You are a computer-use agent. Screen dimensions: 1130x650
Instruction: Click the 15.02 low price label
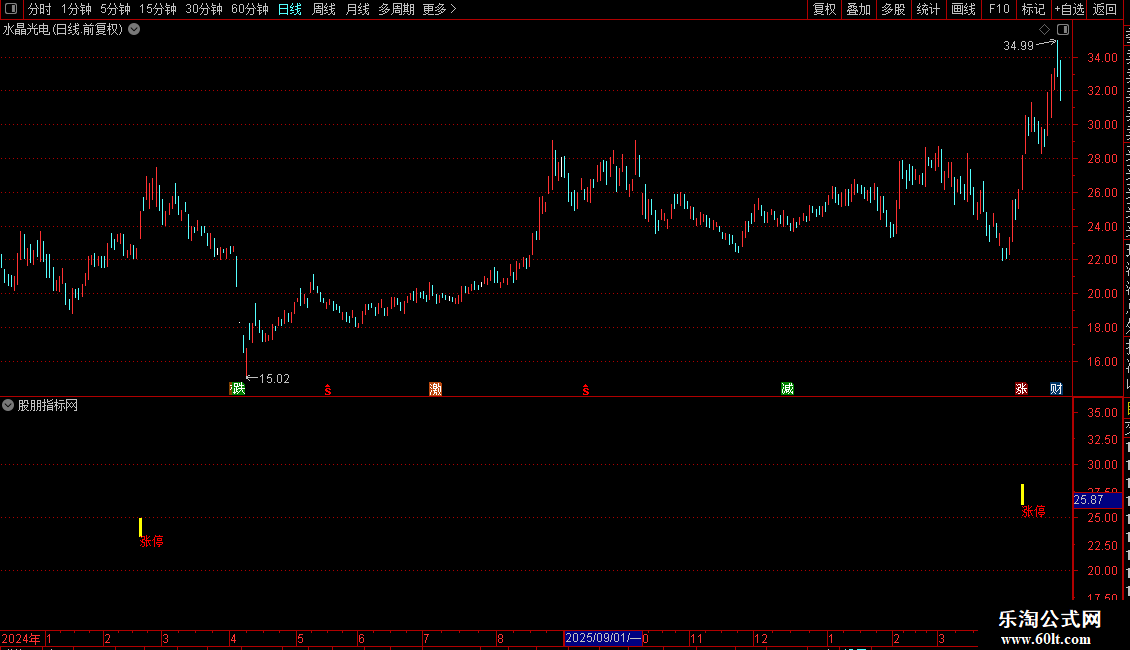(275, 379)
